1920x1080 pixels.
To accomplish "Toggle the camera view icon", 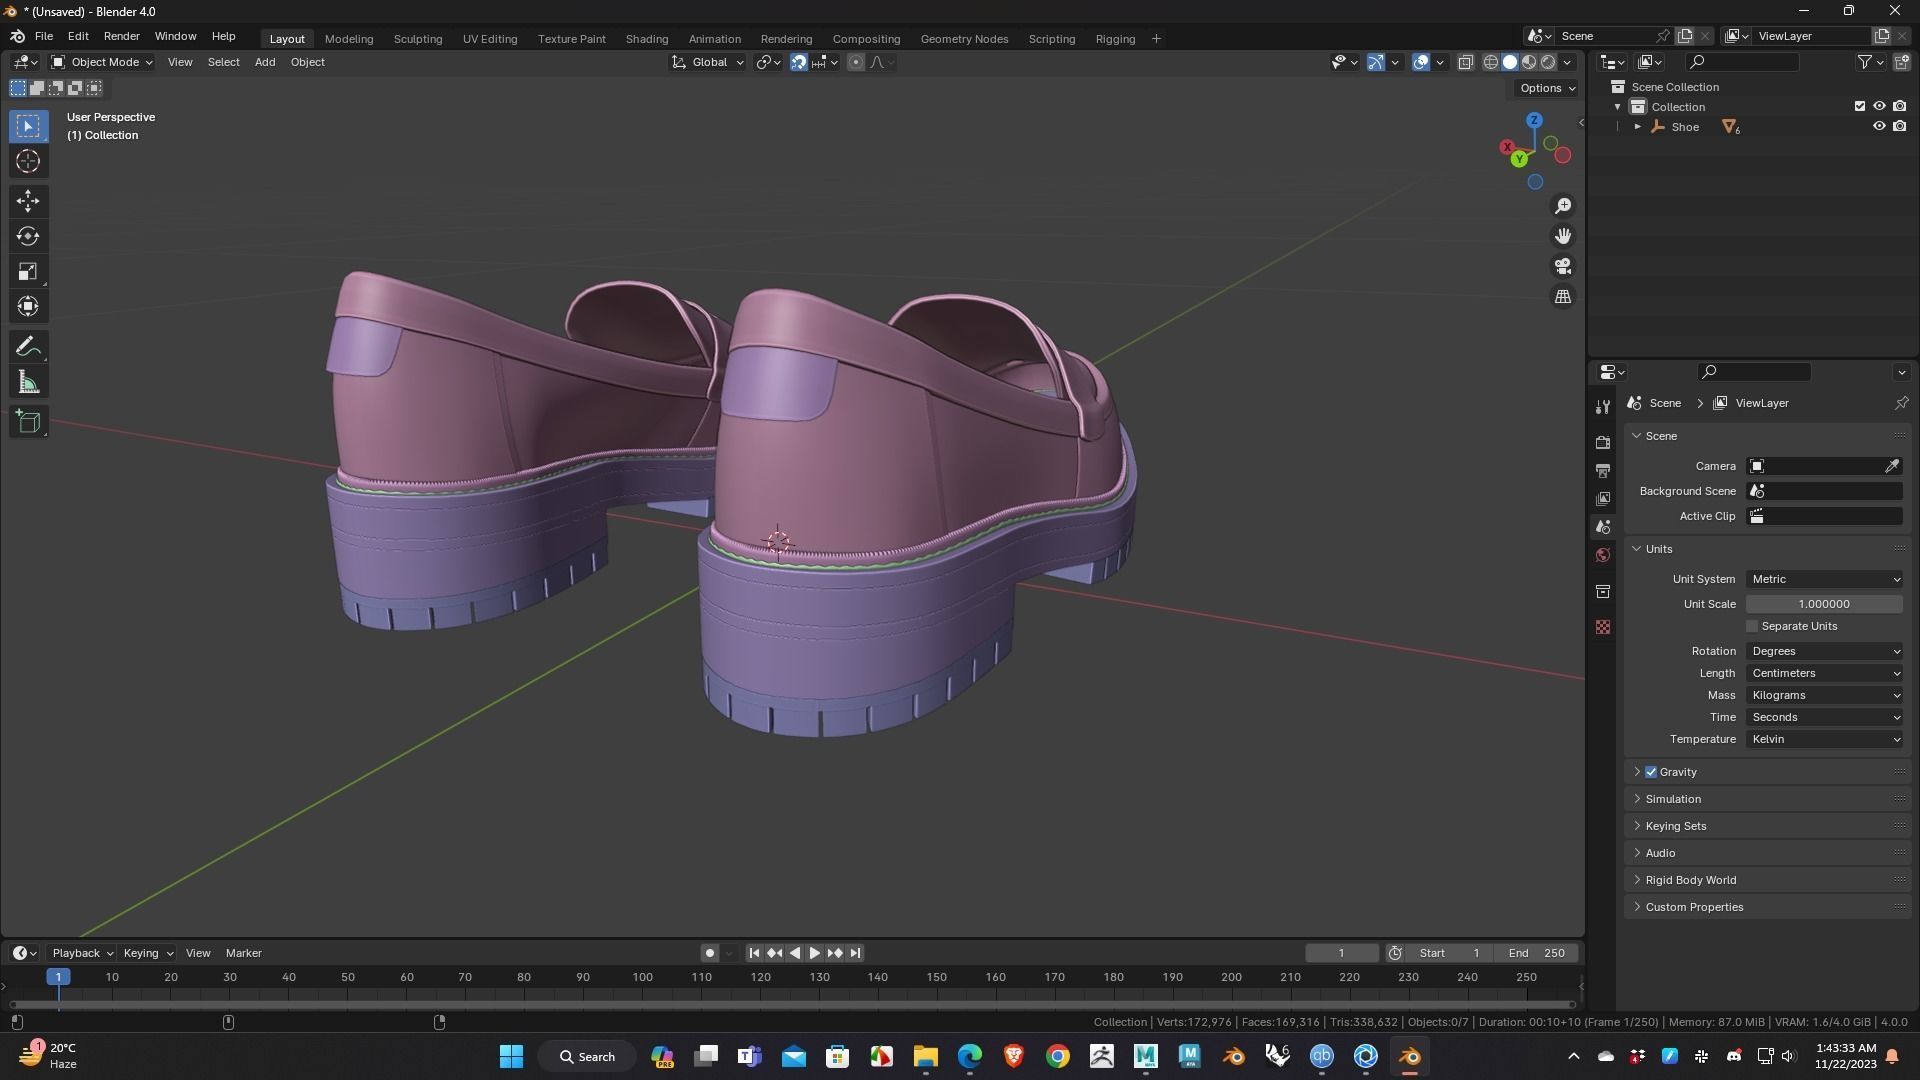I will coord(1562,266).
